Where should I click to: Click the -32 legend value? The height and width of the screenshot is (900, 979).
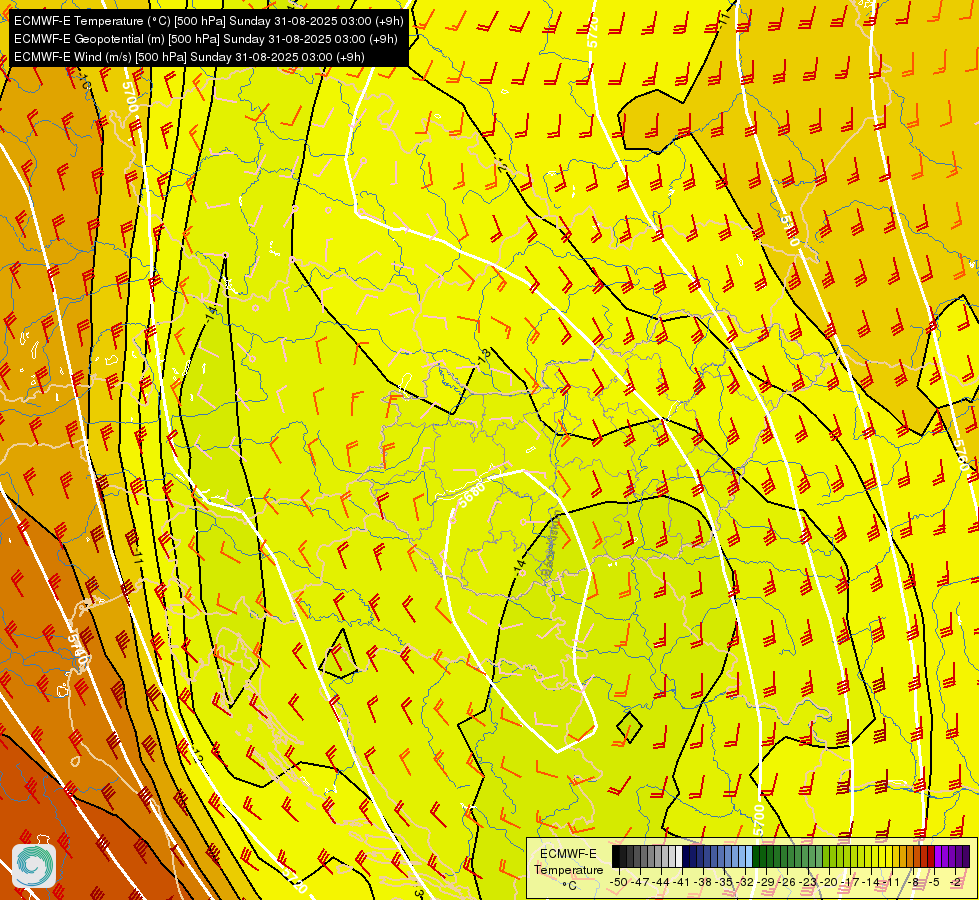point(745,883)
